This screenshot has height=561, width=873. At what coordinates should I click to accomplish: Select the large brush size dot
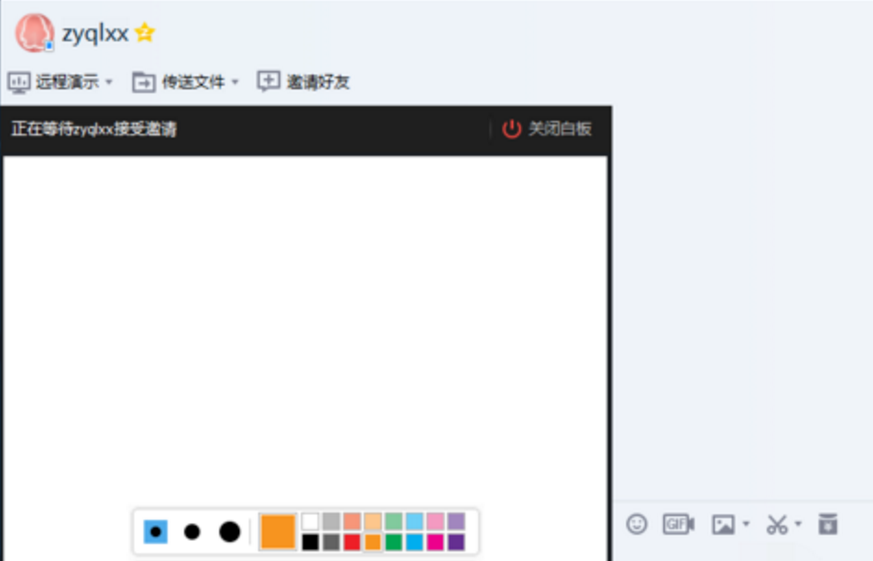pos(229,532)
